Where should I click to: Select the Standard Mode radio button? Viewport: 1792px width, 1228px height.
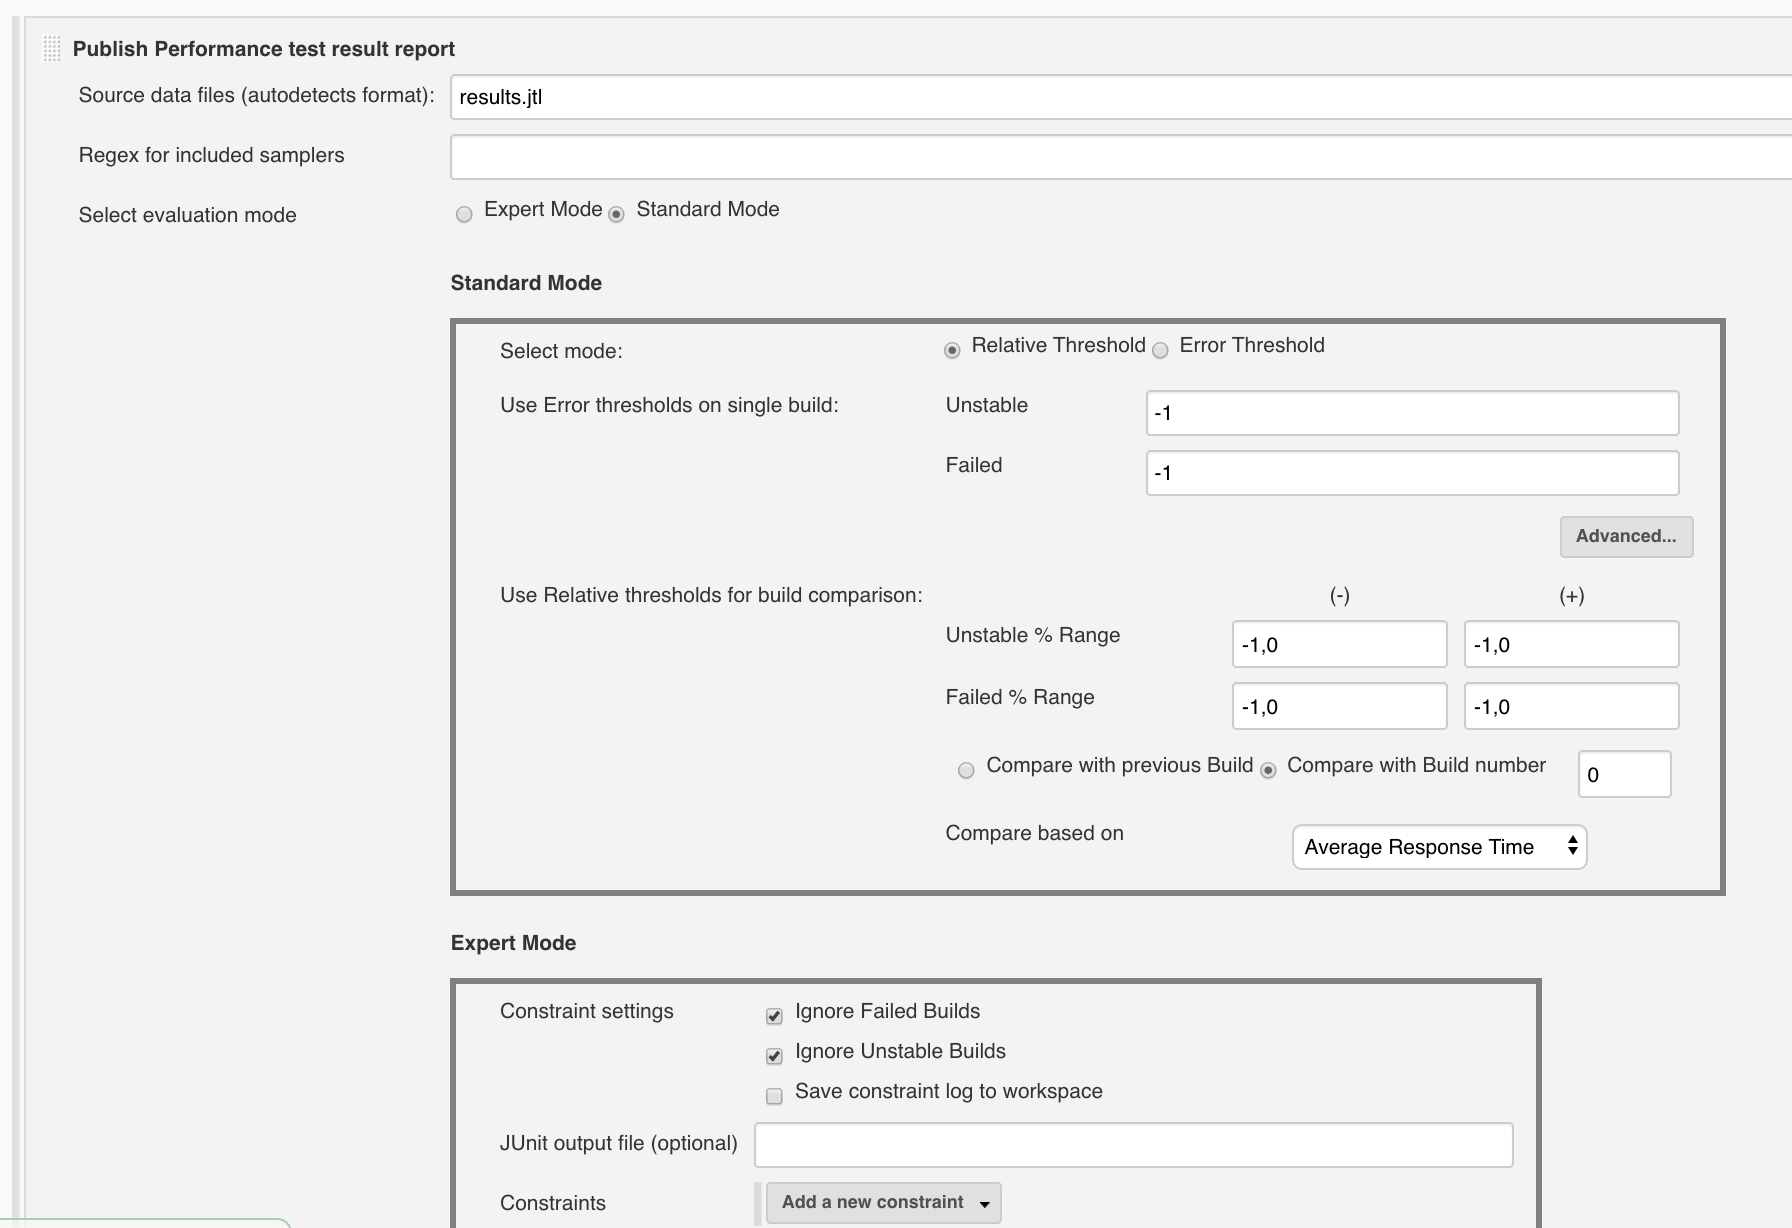[x=616, y=214]
